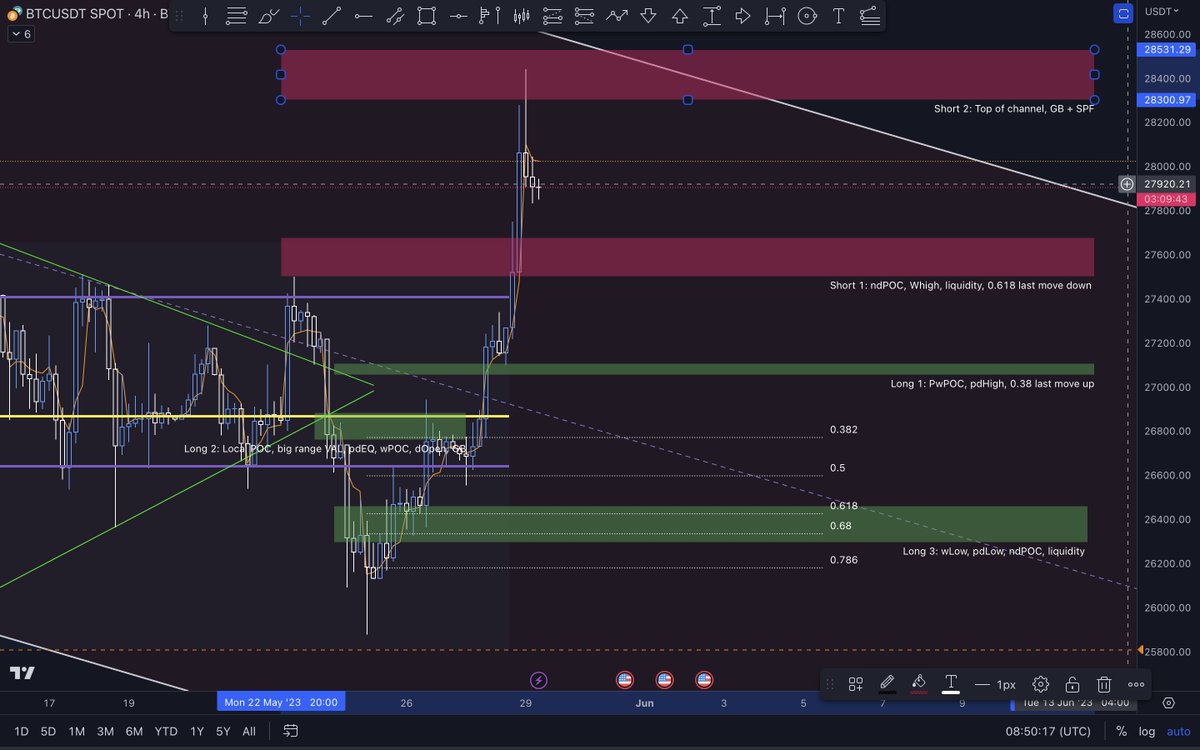Expand the indicator legend showing 6
1200x750 pixels.
coord(21,34)
